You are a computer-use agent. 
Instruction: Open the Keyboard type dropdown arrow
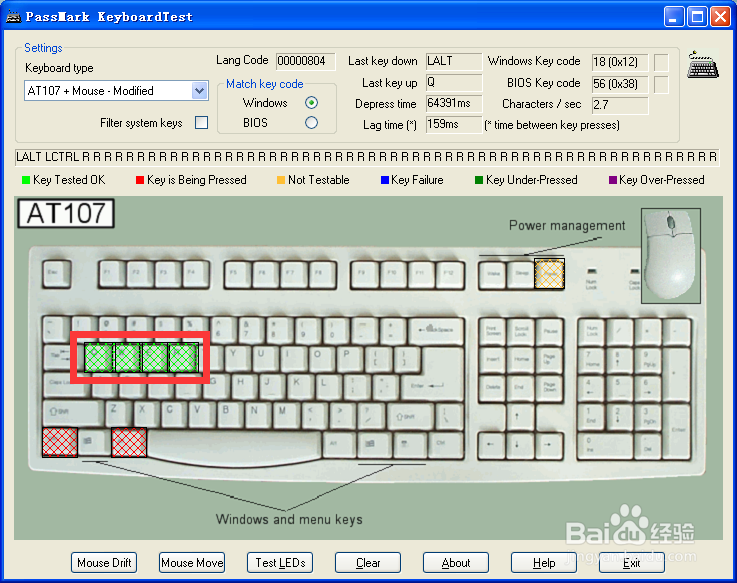click(200, 90)
